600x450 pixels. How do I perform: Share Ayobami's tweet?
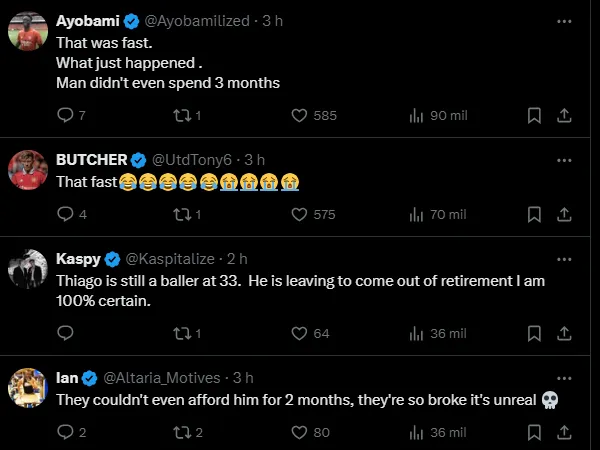pos(564,116)
